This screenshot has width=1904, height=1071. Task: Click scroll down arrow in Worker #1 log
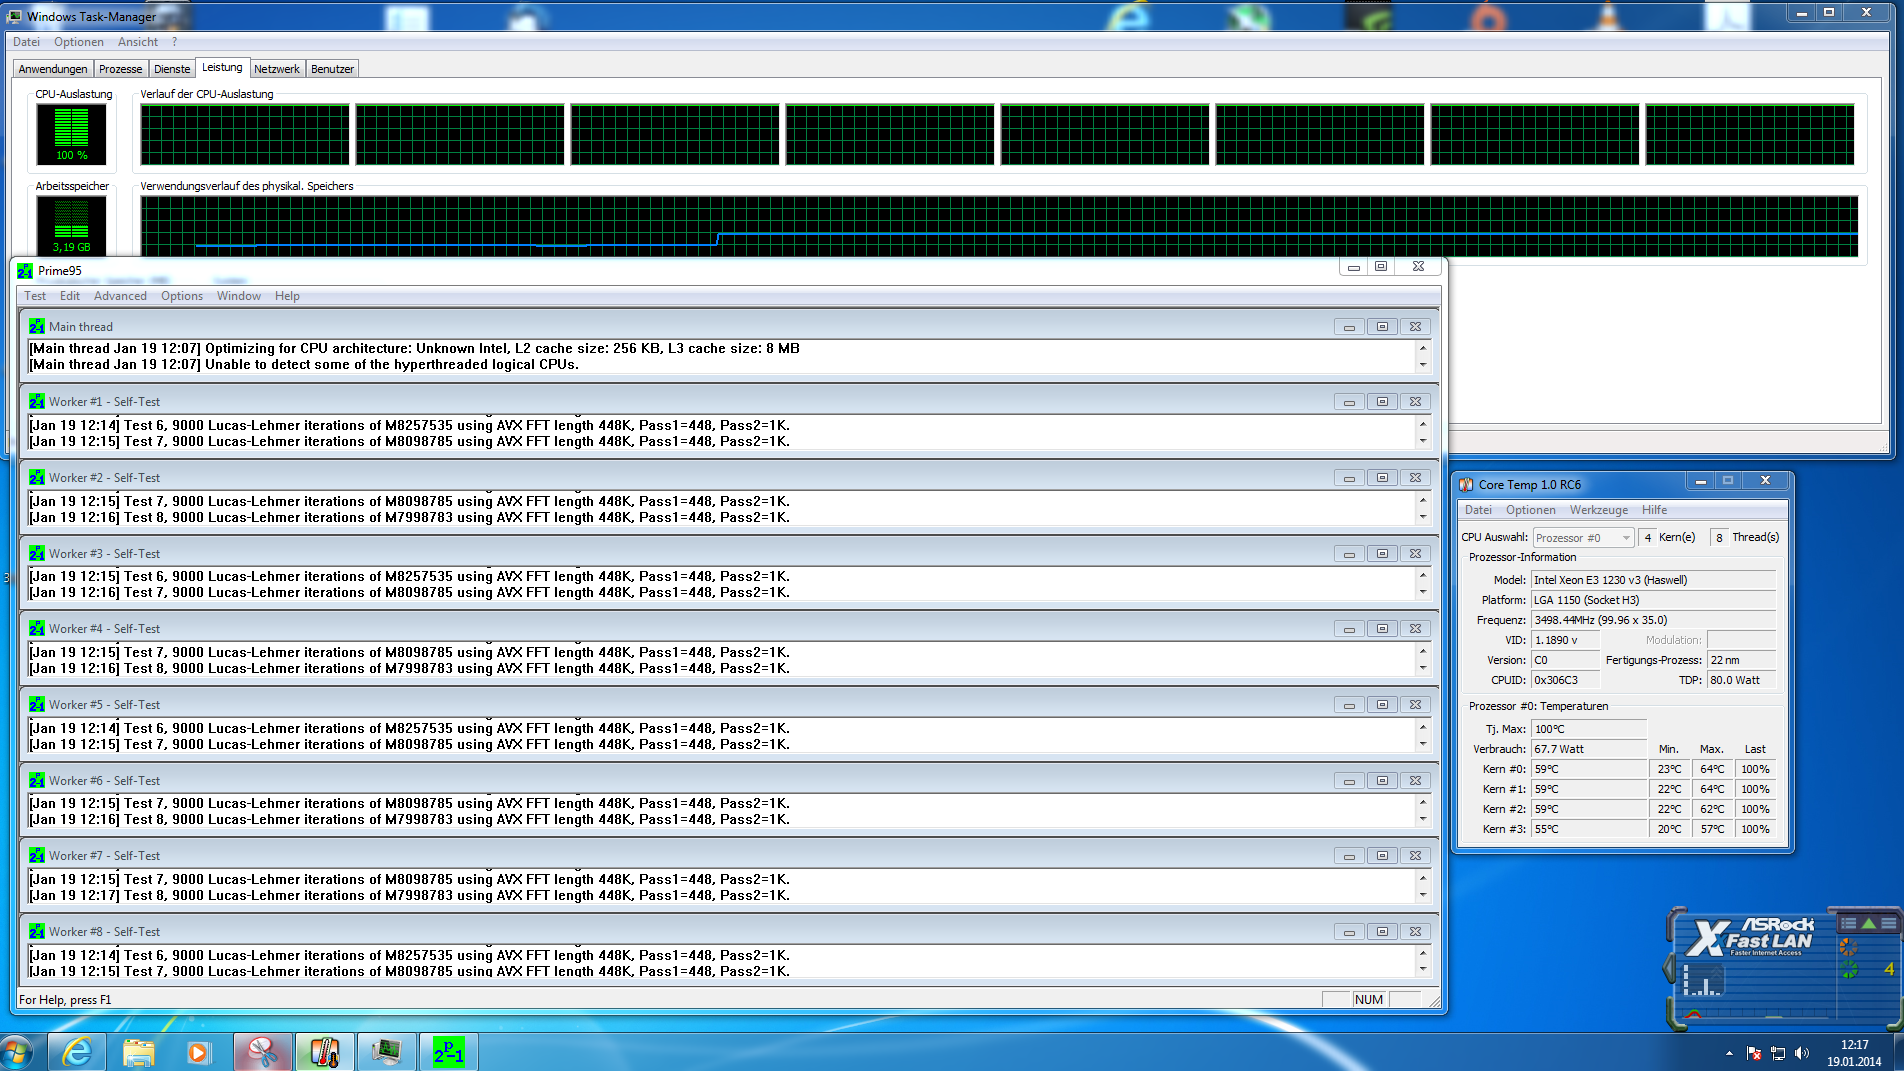(1422, 441)
